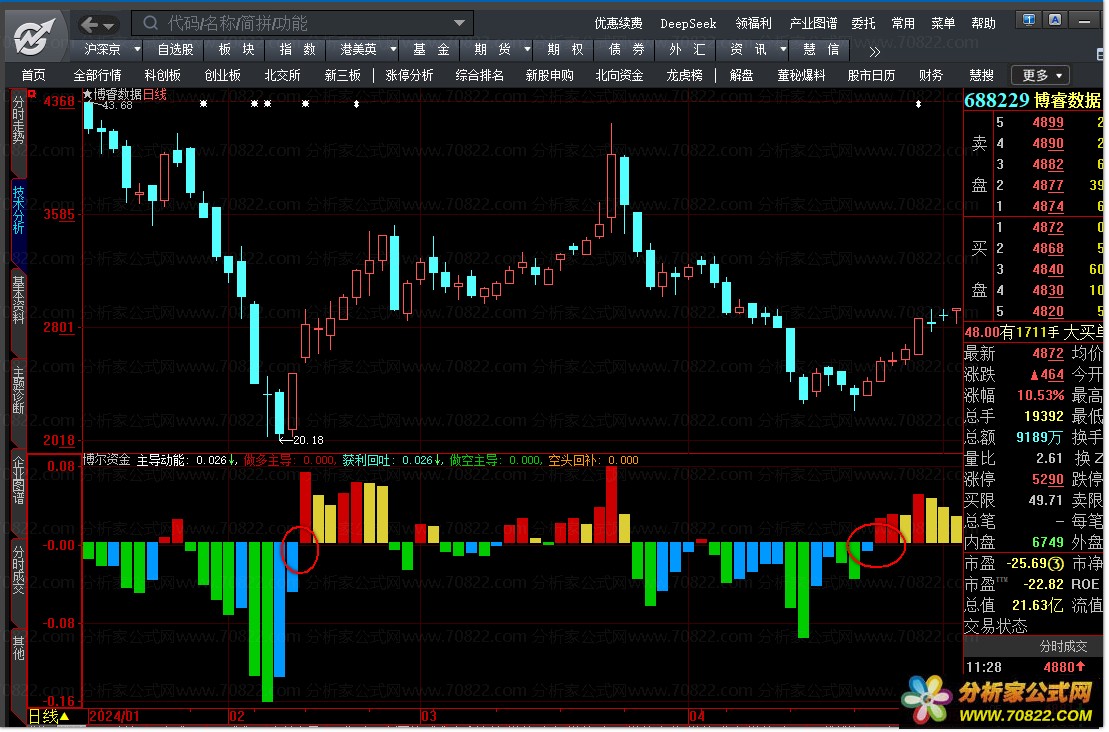Switch to 分时走势 side view
Image resolution: width=1109 pixels, height=732 pixels.
click(x=18, y=121)
